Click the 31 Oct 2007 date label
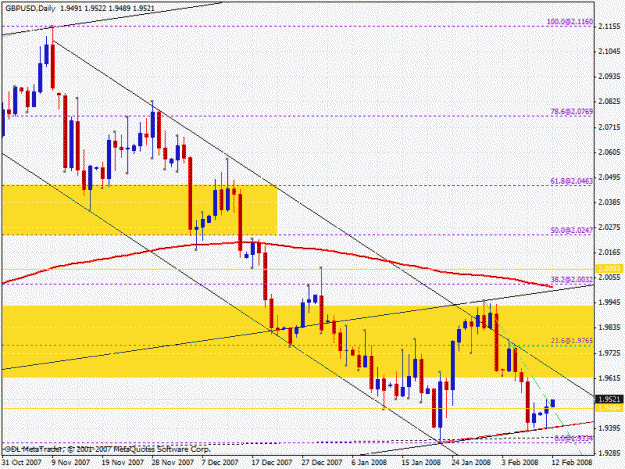625x469 pixels. (x=22, y=463)
